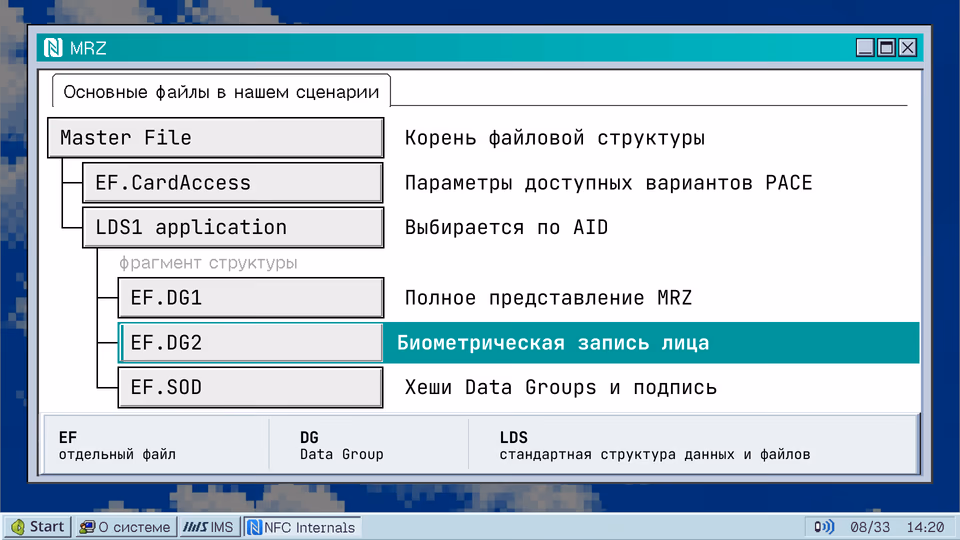
Task: Click the DG 'Data Group' legend entry
Action: [342, 445]
